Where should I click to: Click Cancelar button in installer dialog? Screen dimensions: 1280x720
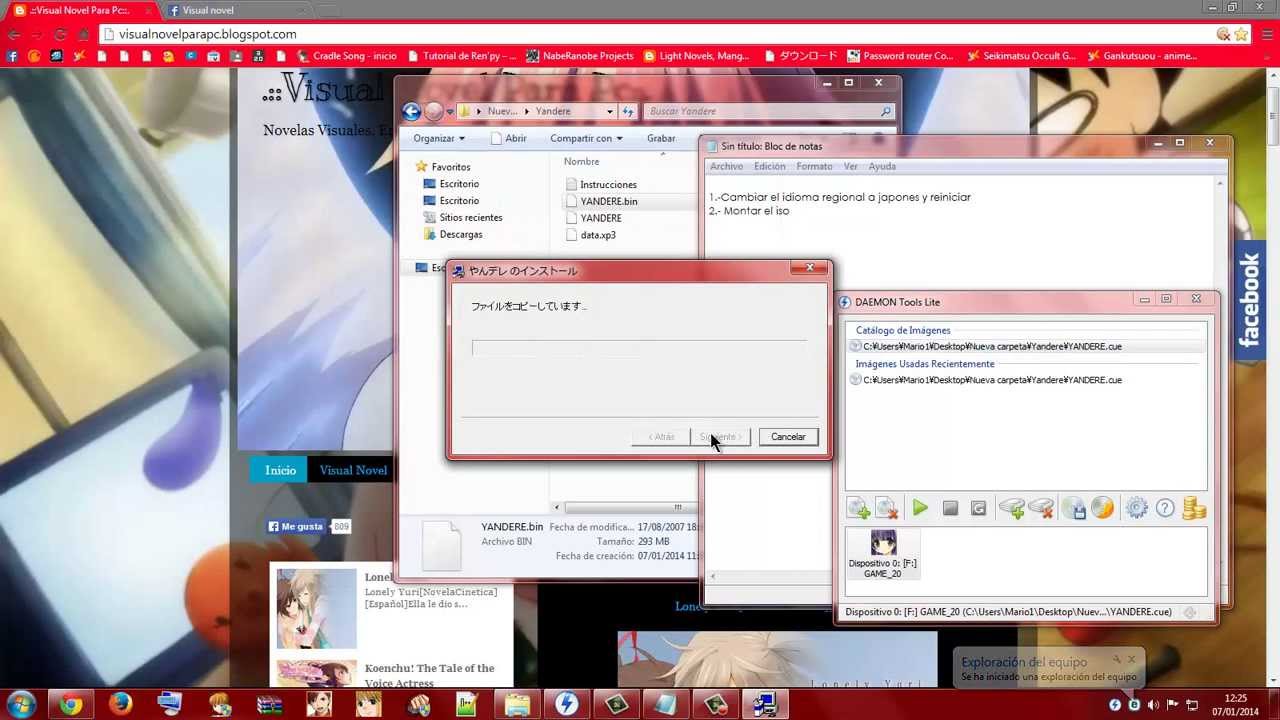point(788,437)
